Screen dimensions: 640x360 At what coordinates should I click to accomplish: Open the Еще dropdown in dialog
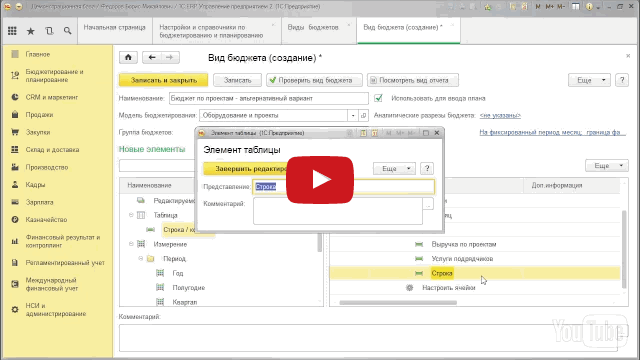(x=394, y=169)
